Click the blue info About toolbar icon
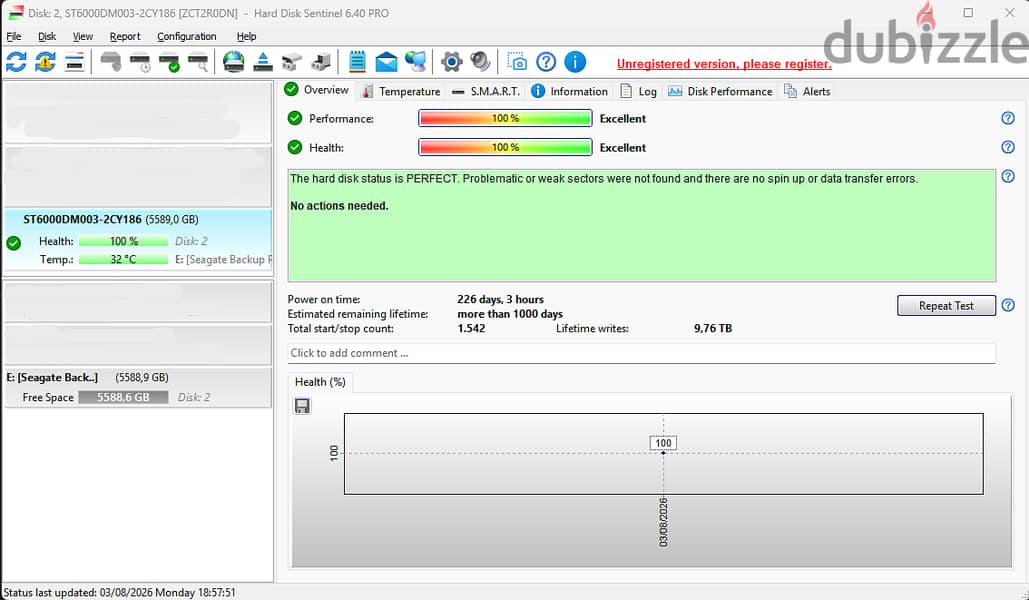This screenshot has width=1029, height=600. click(575, 62)
